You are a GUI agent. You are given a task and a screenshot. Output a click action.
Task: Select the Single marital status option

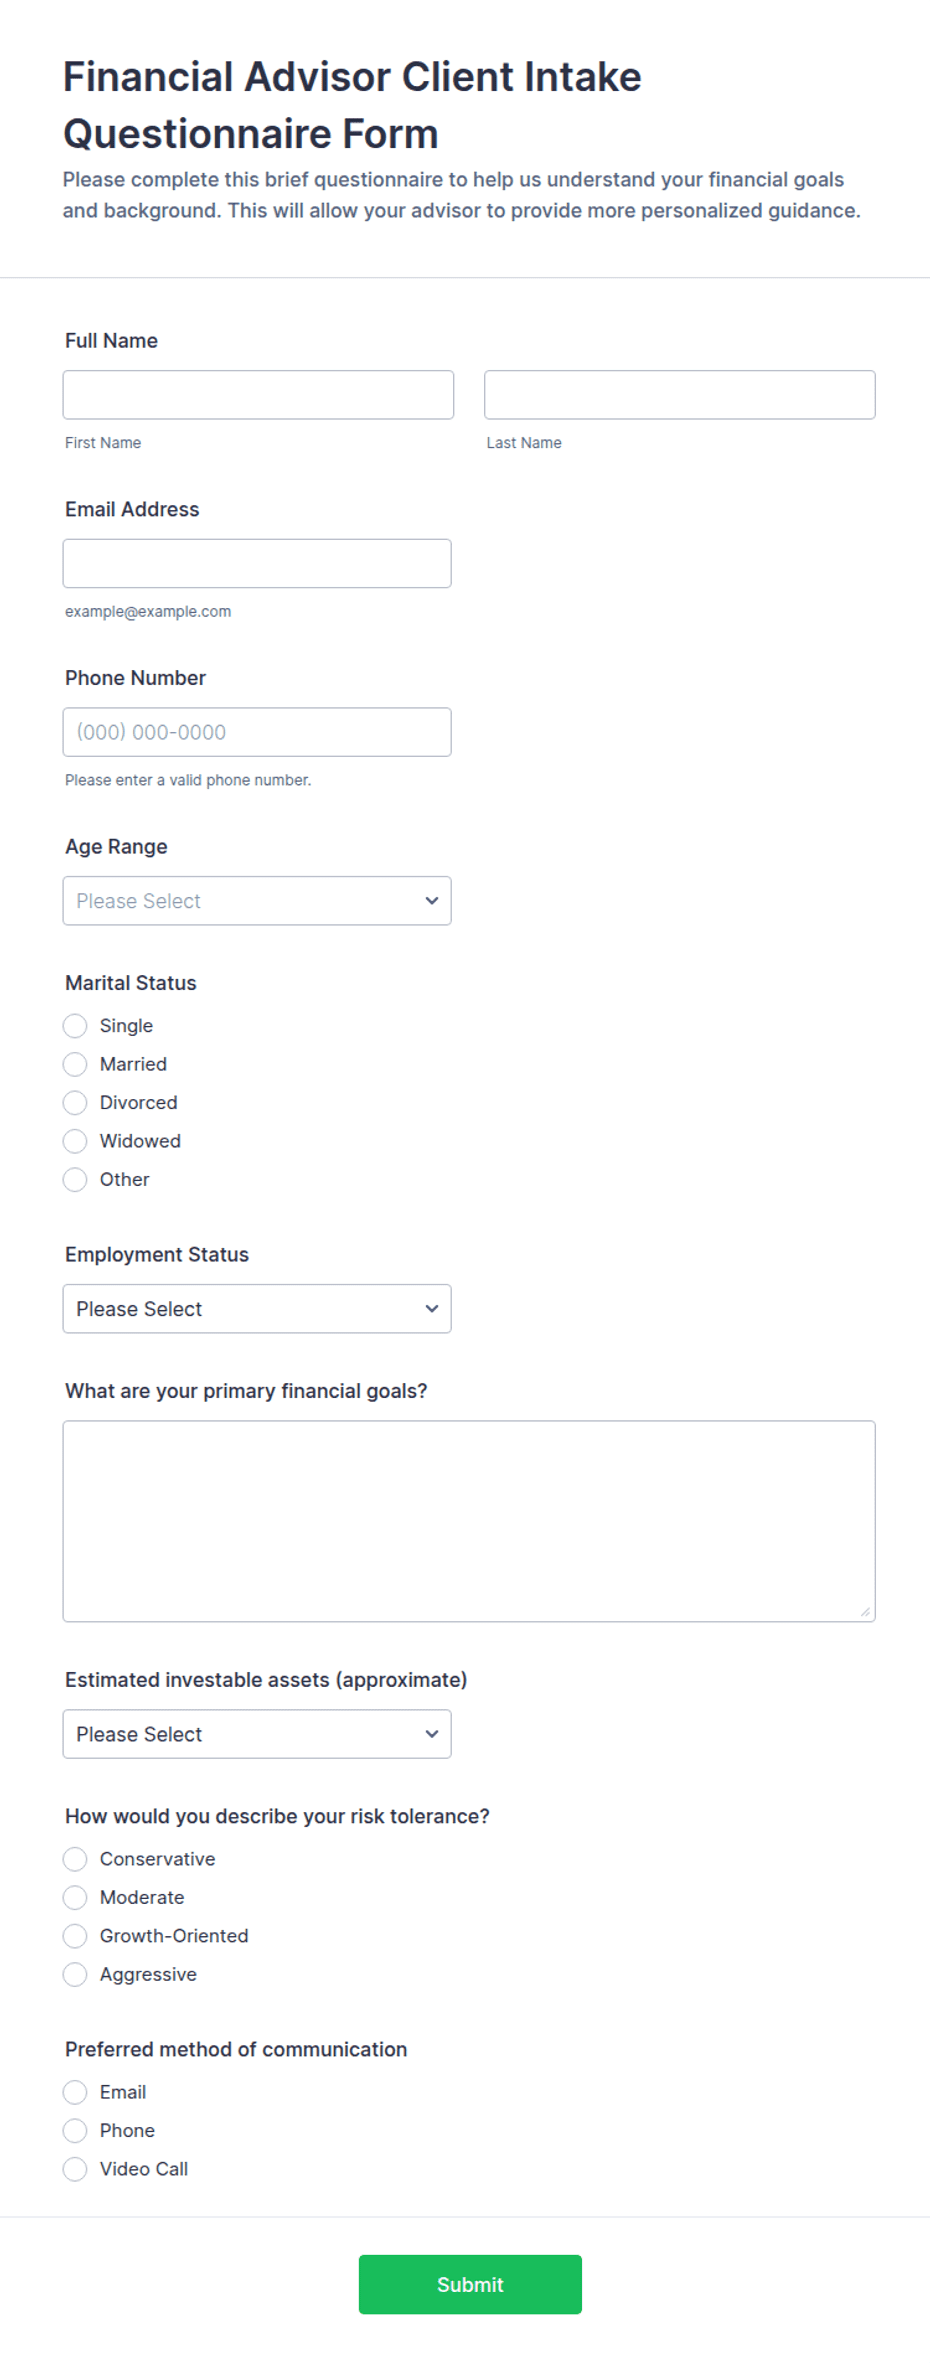click(x=75, y=1026)
